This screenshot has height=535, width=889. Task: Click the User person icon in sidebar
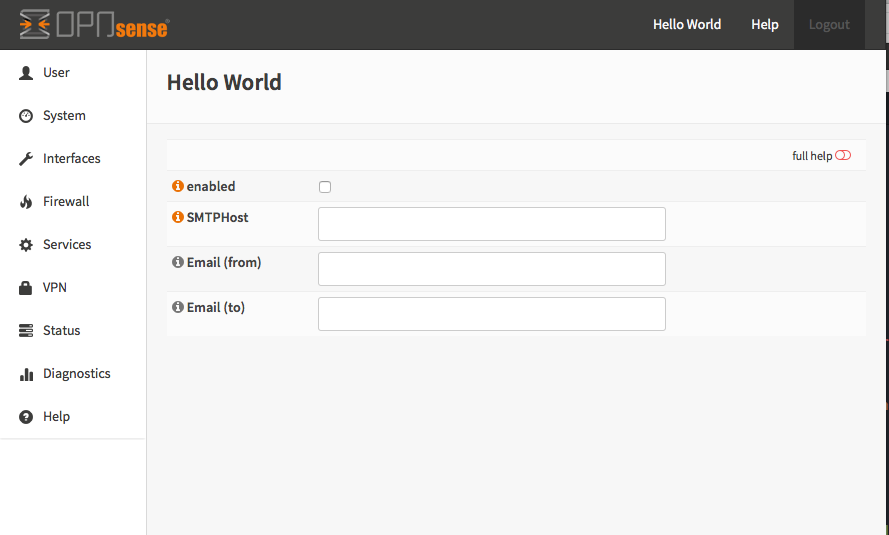click(26, 73)
